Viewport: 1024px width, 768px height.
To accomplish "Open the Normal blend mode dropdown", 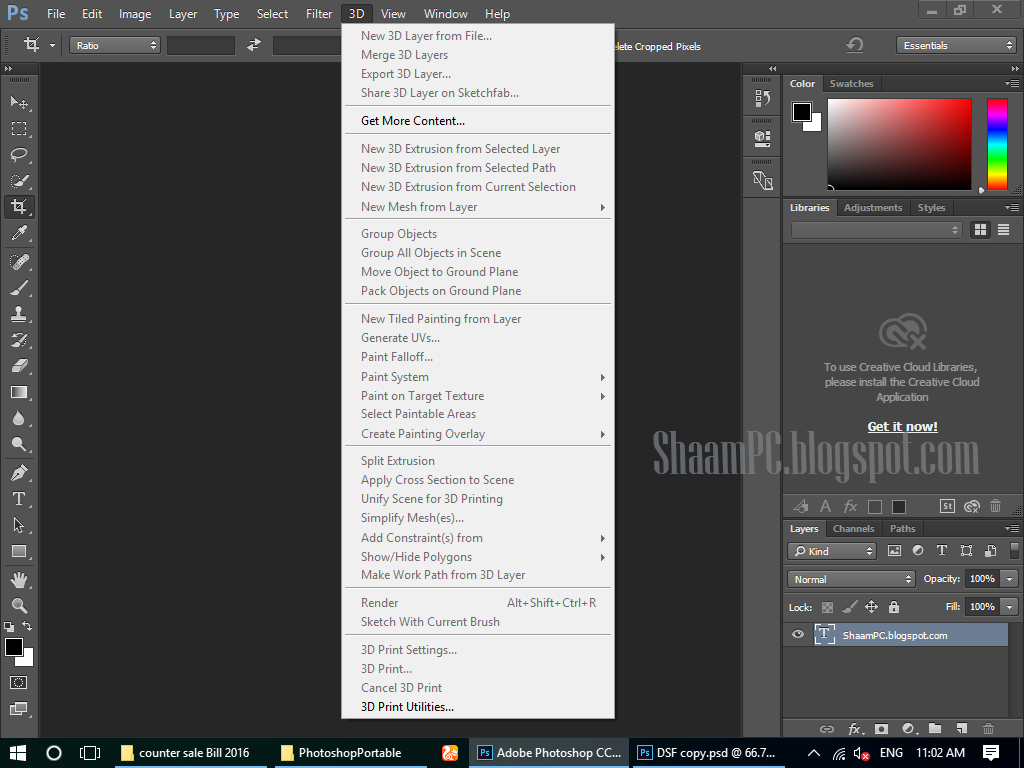I will (851, 579).
